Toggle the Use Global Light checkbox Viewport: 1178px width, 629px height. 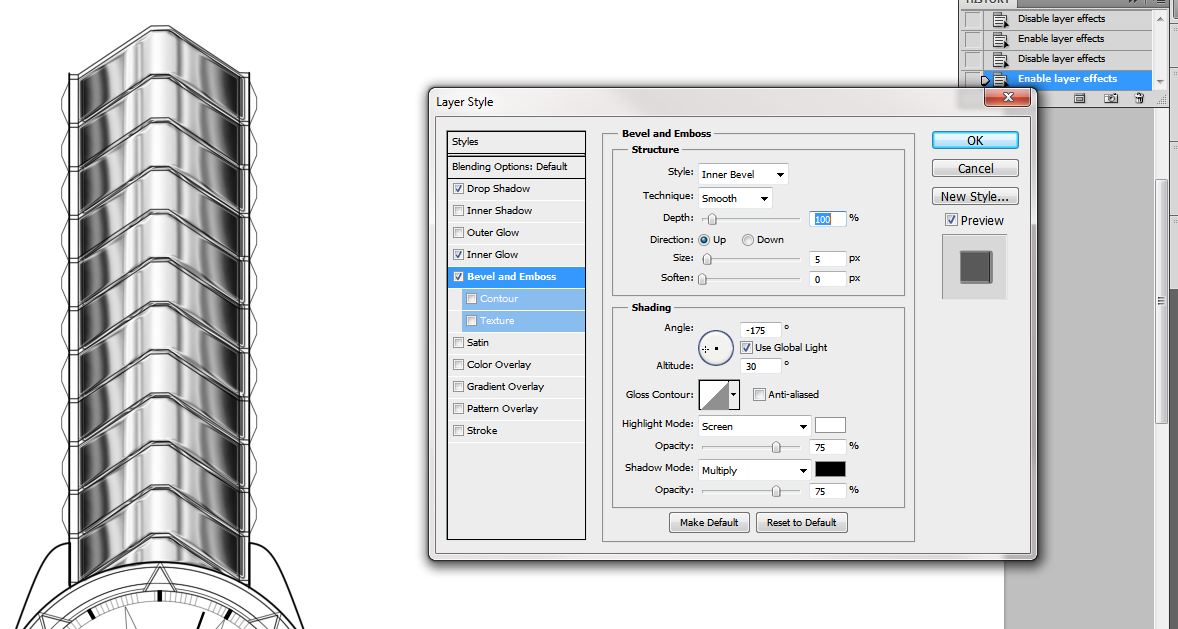[x=746, y=348]
